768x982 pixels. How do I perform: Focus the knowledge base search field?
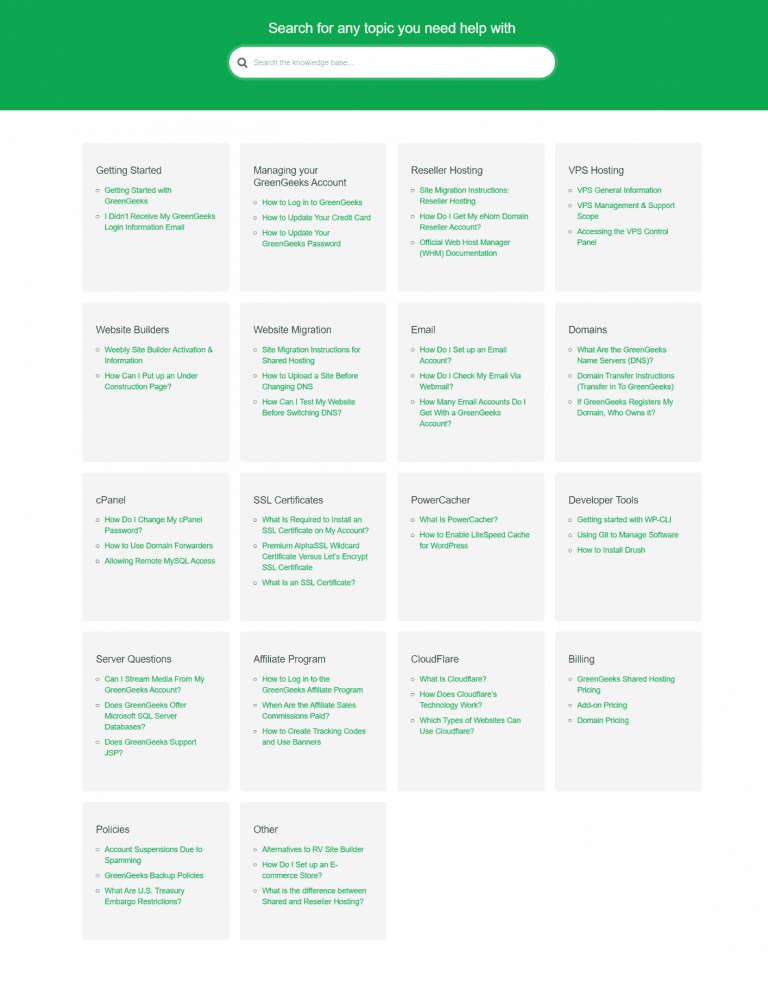[392, 63]
